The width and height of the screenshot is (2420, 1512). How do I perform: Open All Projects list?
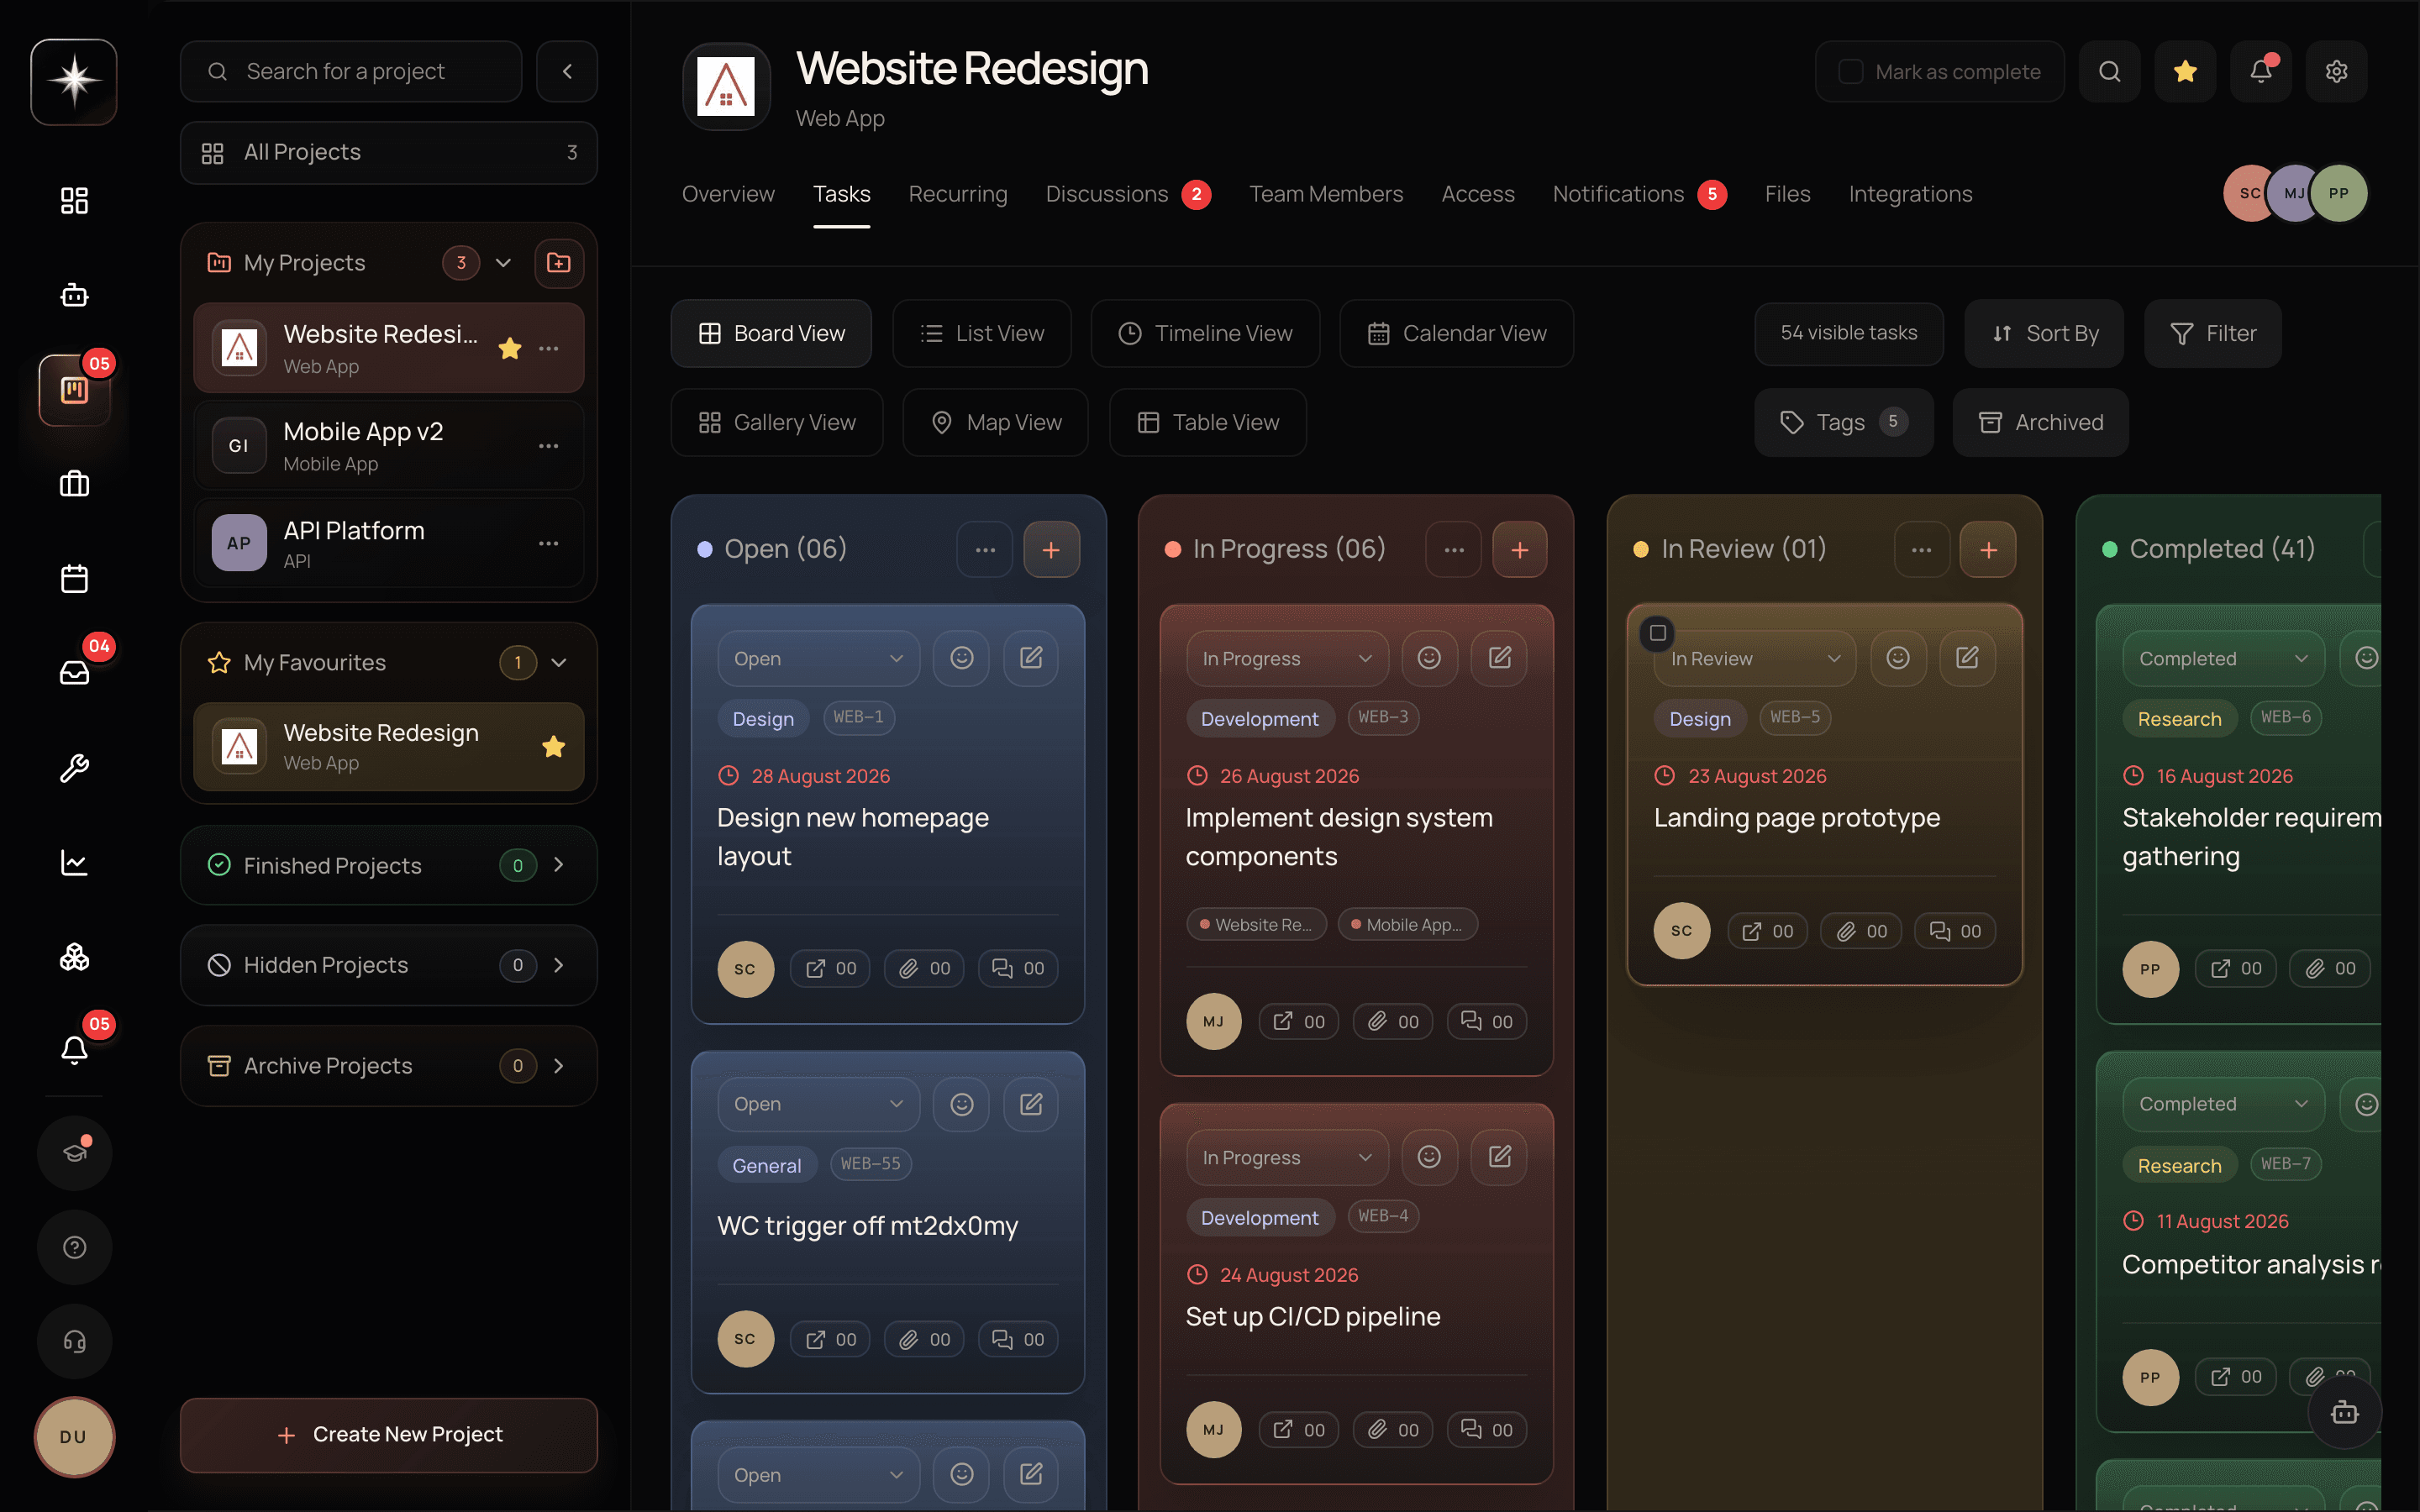[x=389, y=152]
